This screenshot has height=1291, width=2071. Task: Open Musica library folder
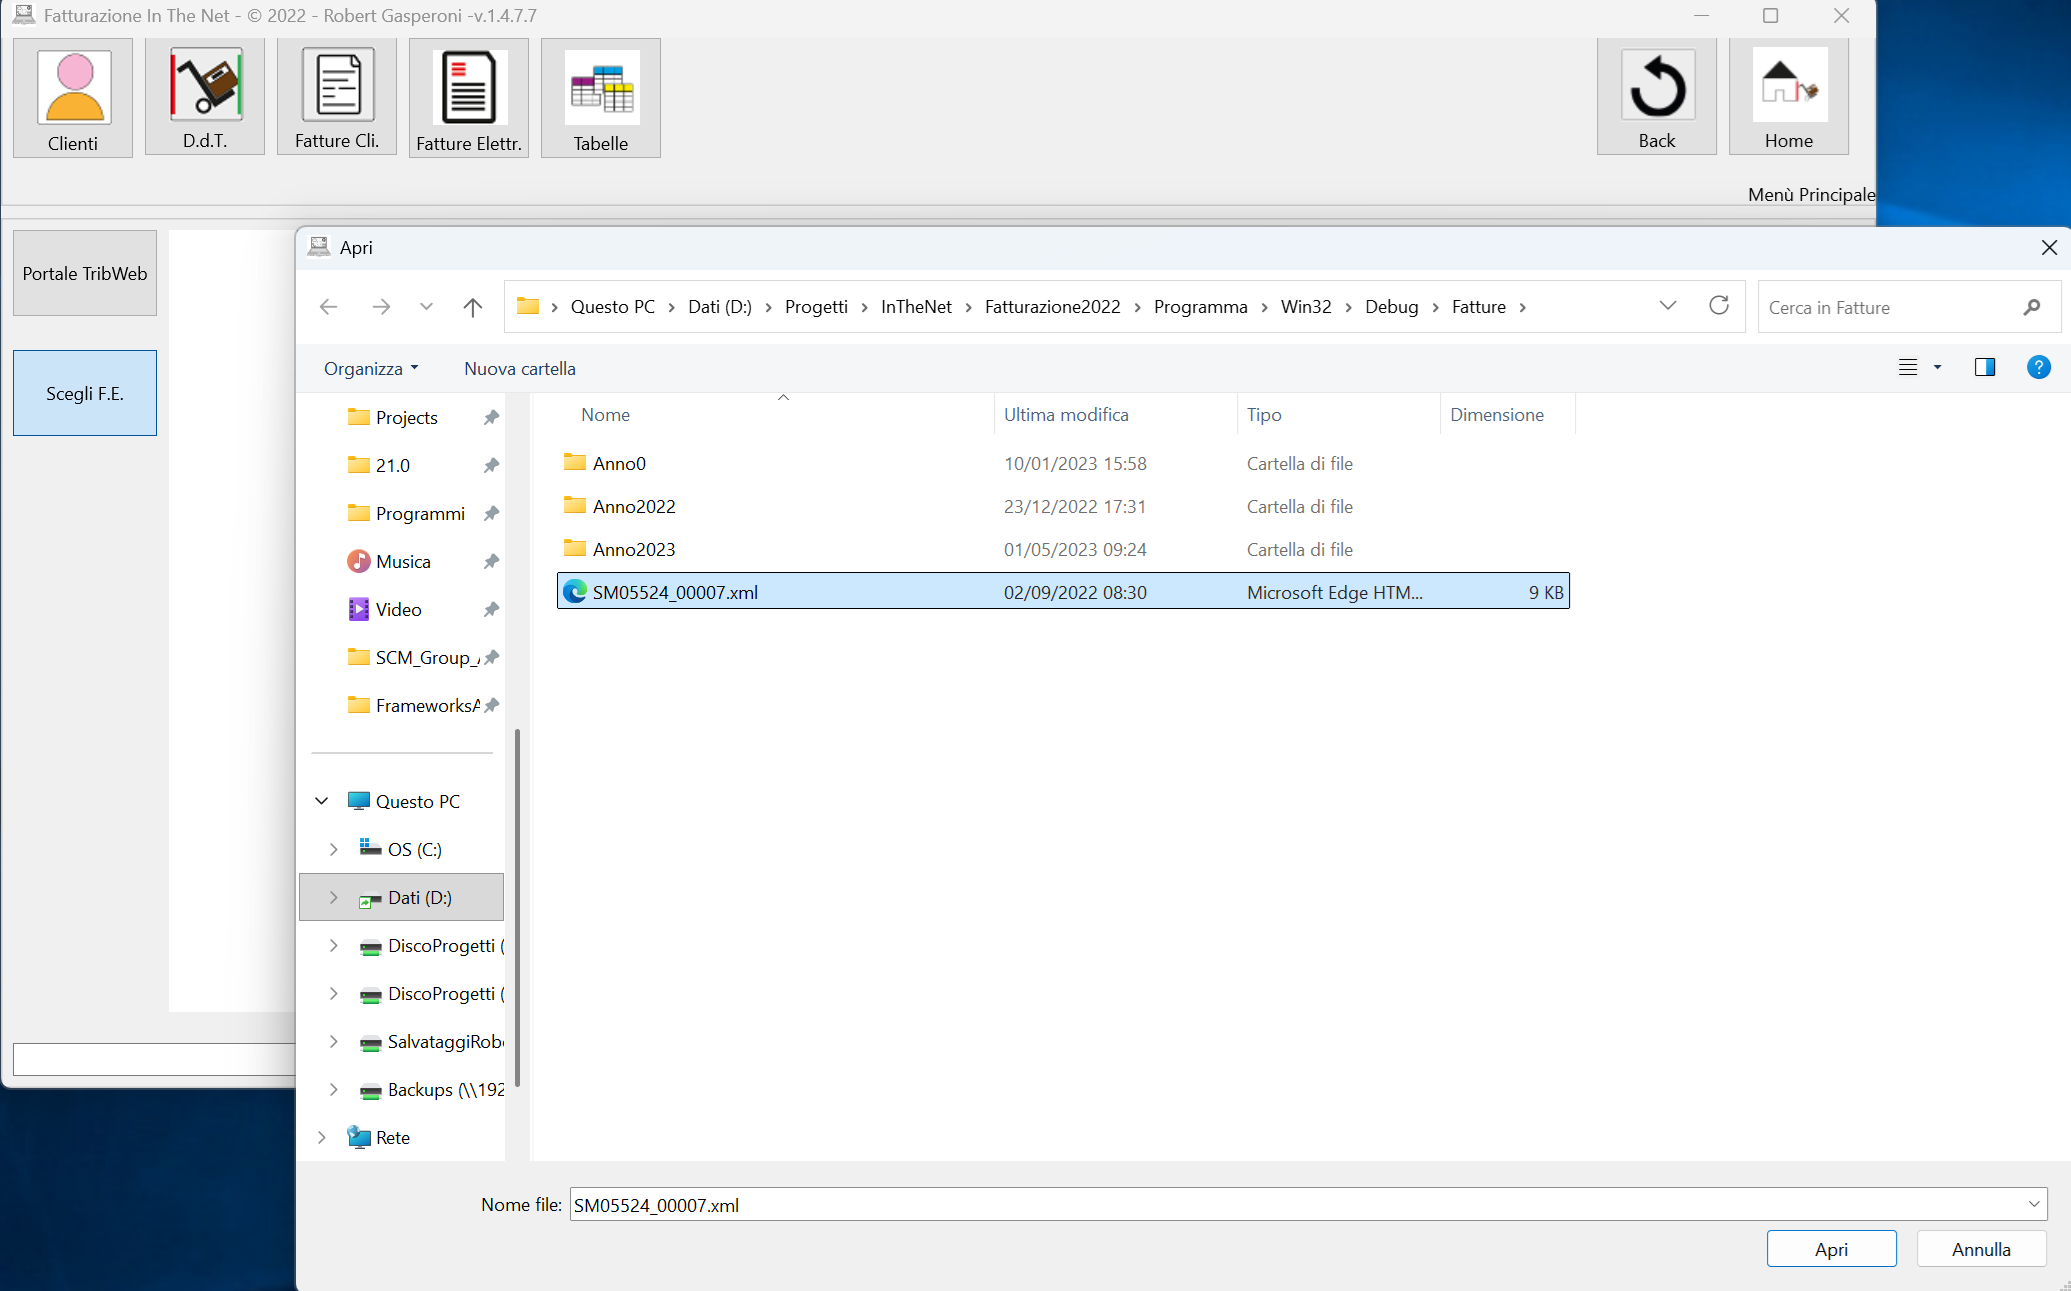(x=403, y=561)
